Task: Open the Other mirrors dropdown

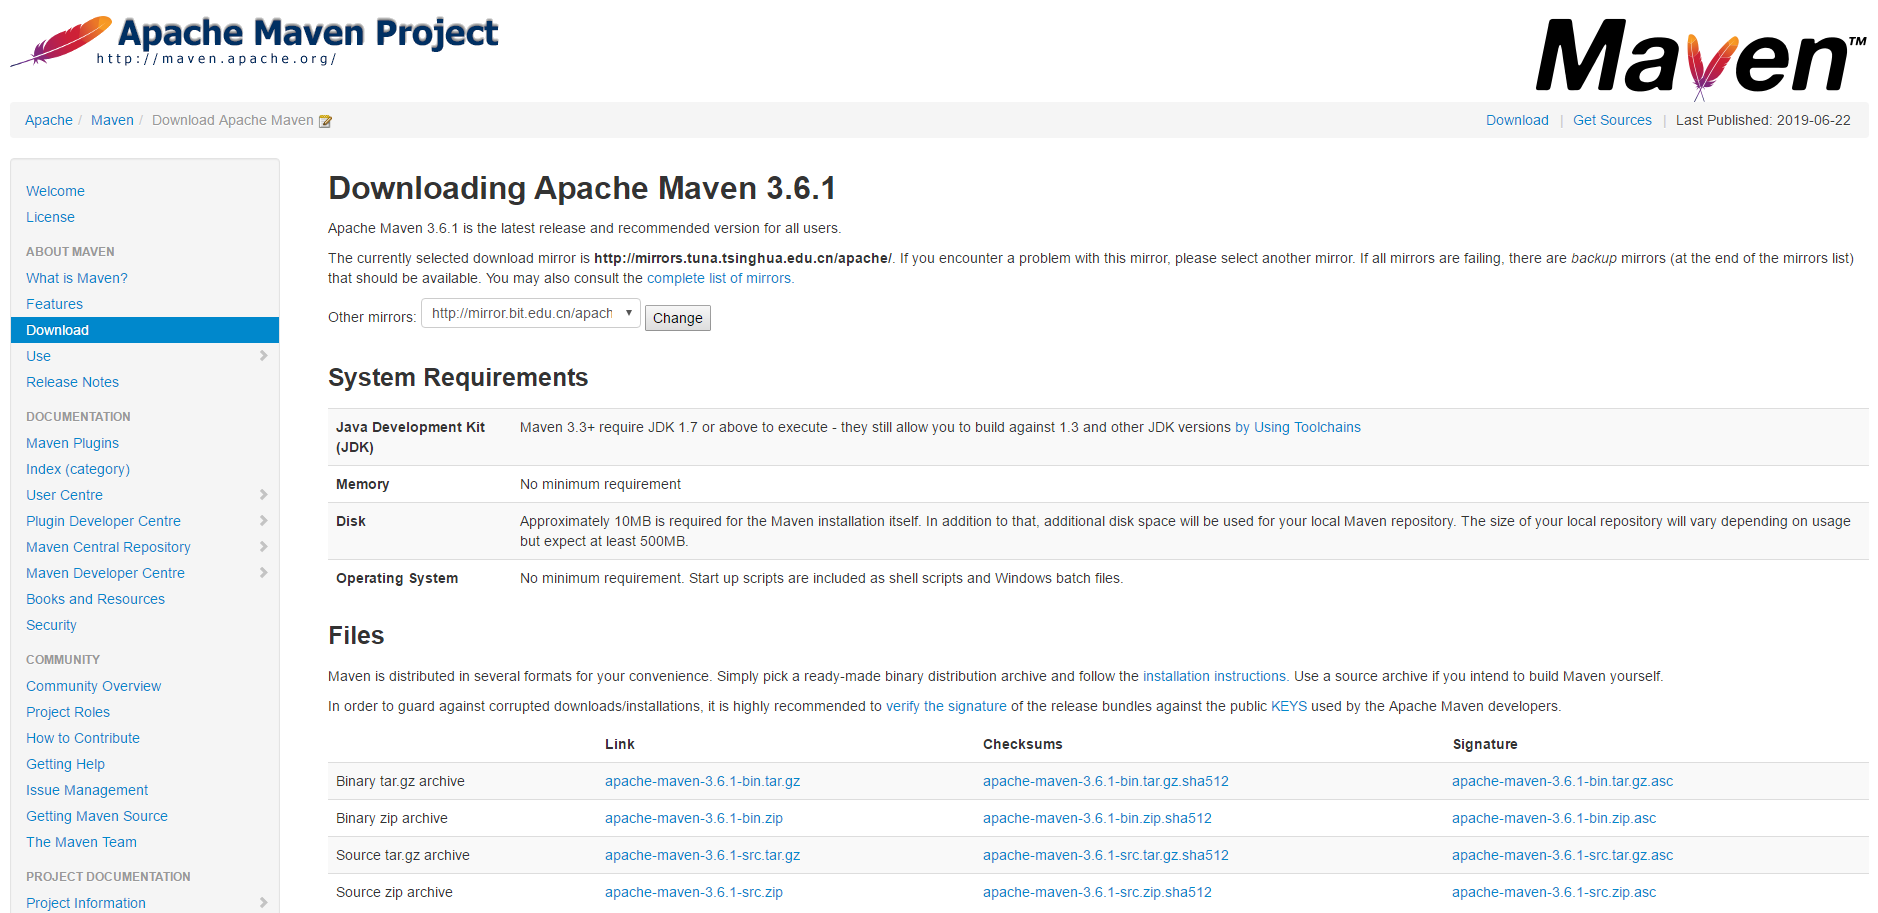Action: pos(531,313)
